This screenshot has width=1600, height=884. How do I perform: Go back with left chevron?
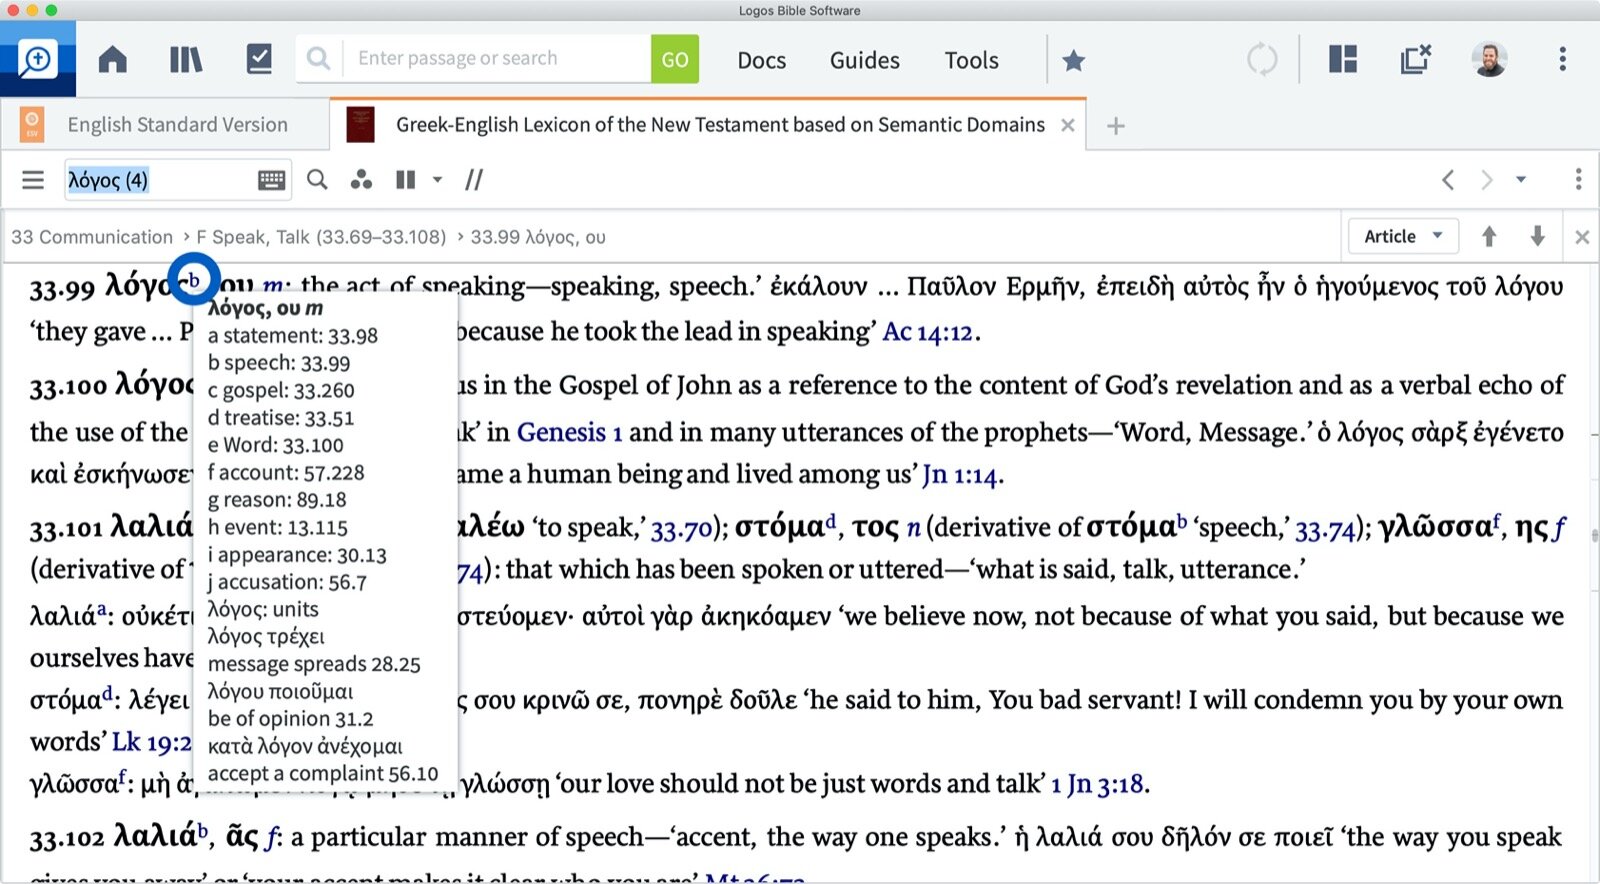(x=1448, y=180)
